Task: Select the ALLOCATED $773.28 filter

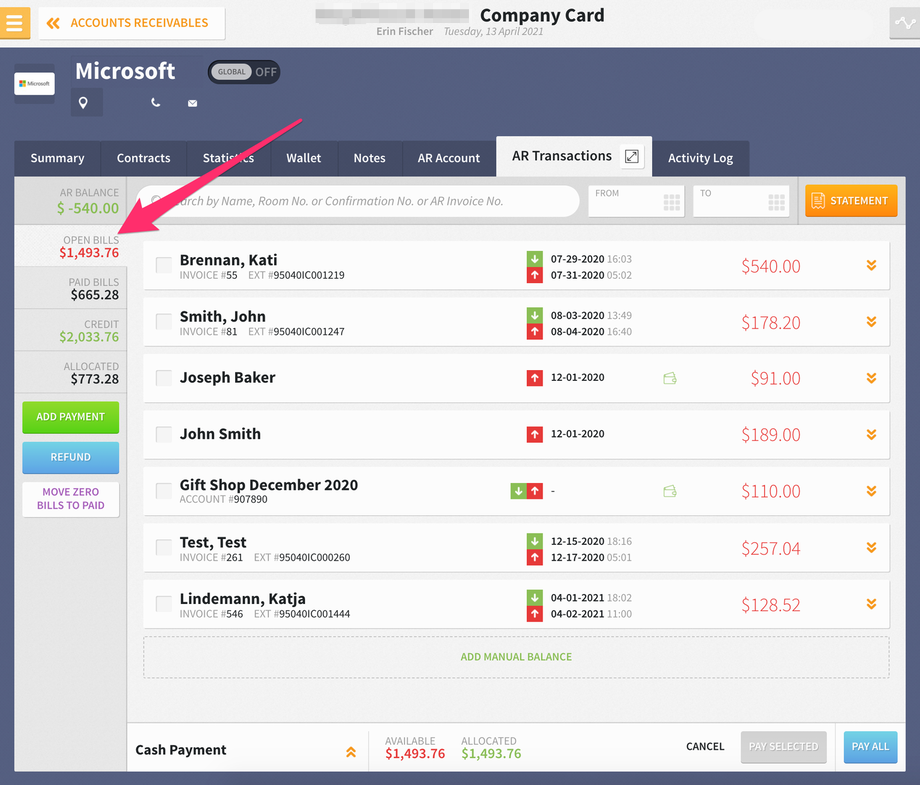Action: (70, 373)
